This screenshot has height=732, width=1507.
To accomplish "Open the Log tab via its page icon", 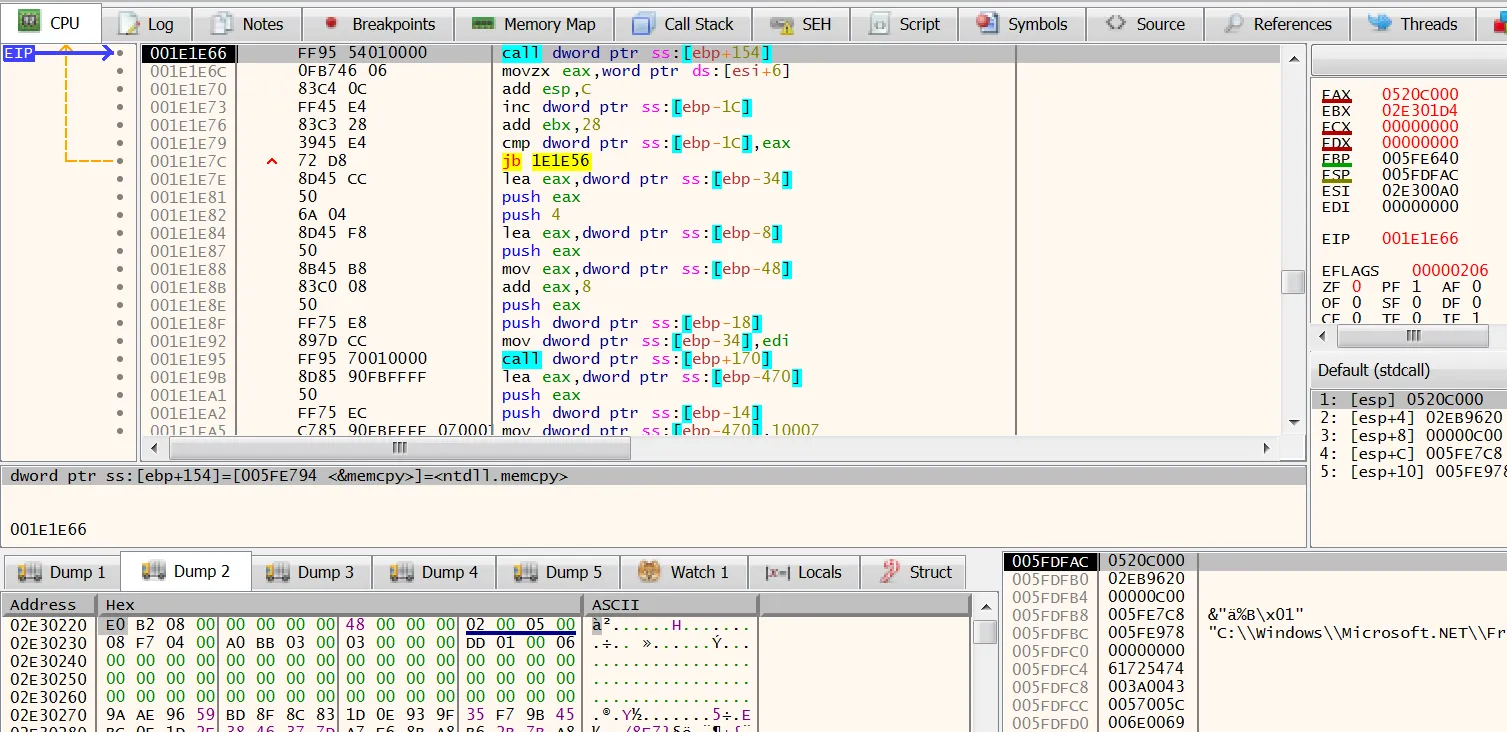I will pos(128,24).
